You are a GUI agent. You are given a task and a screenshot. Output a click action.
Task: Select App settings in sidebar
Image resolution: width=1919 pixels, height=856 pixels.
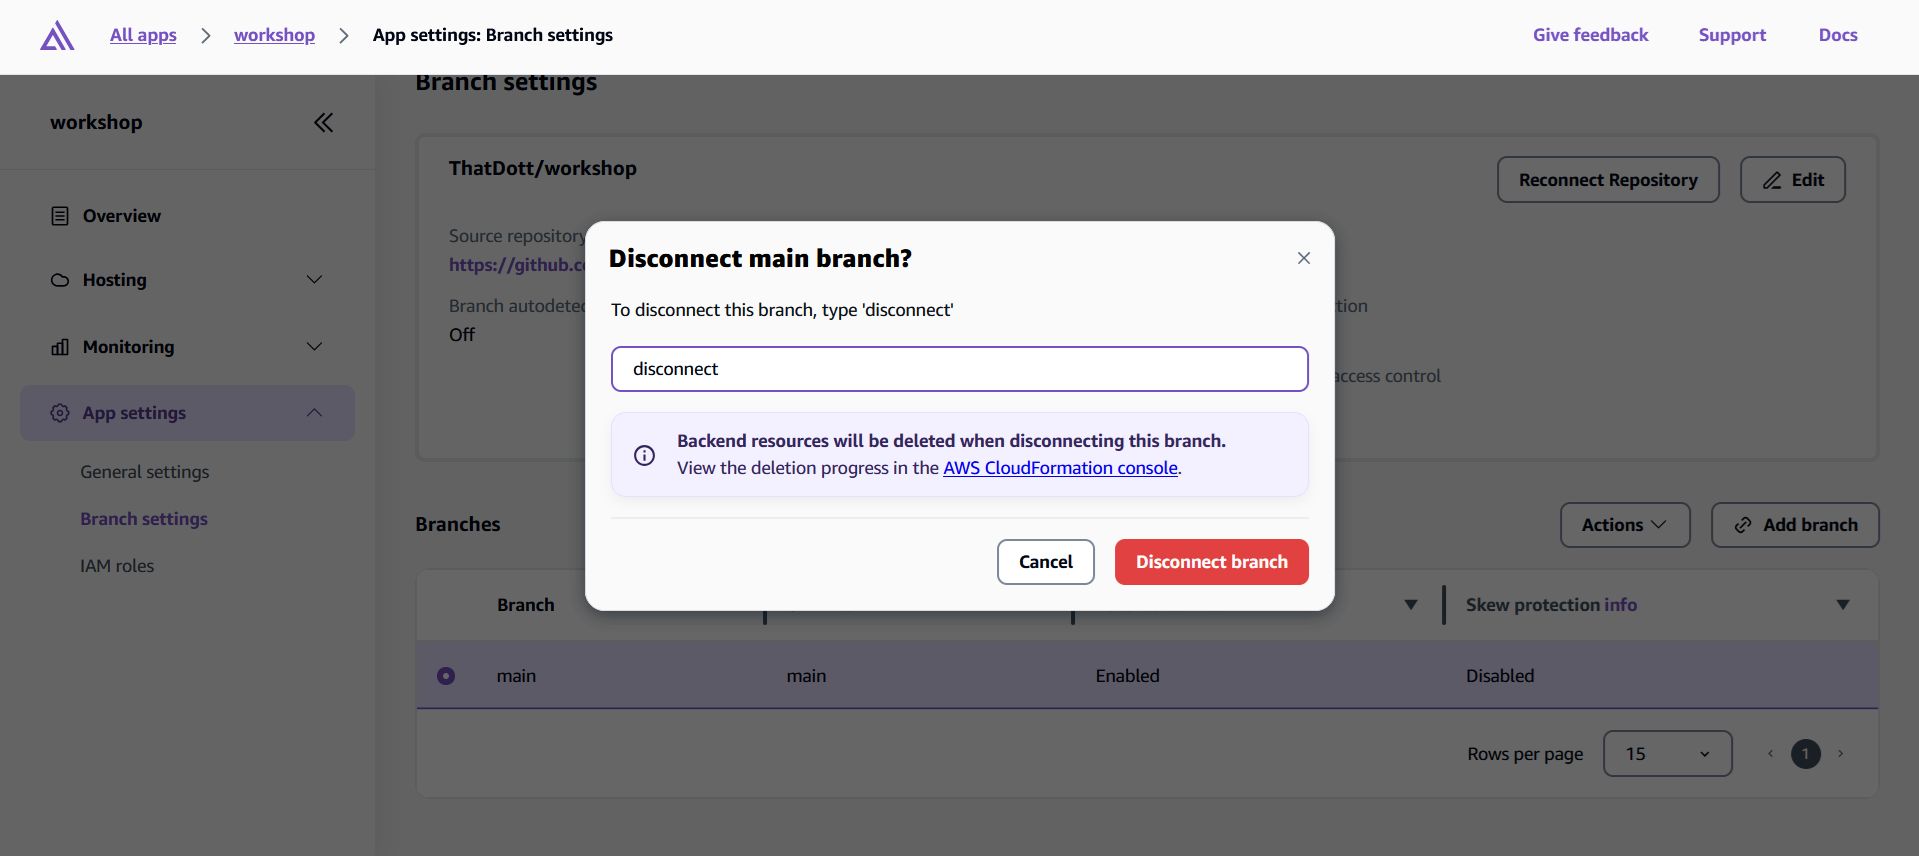point(188,413)
